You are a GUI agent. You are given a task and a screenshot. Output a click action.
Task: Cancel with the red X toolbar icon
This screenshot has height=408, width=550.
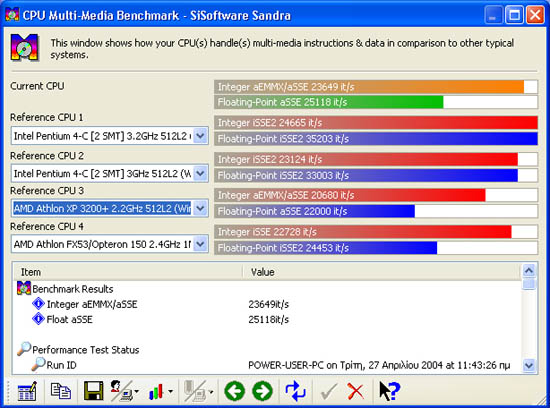(x=355, y=391)
